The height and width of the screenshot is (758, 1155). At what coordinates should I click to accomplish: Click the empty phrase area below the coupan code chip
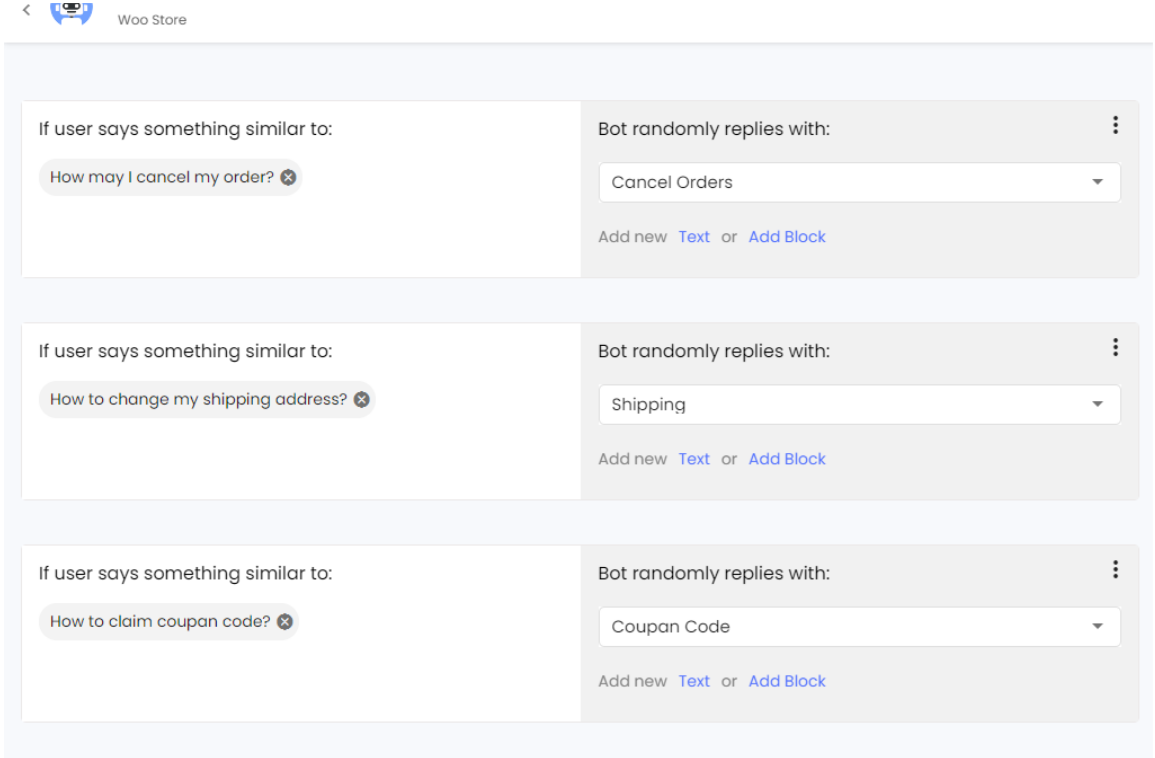coord(301,681)
